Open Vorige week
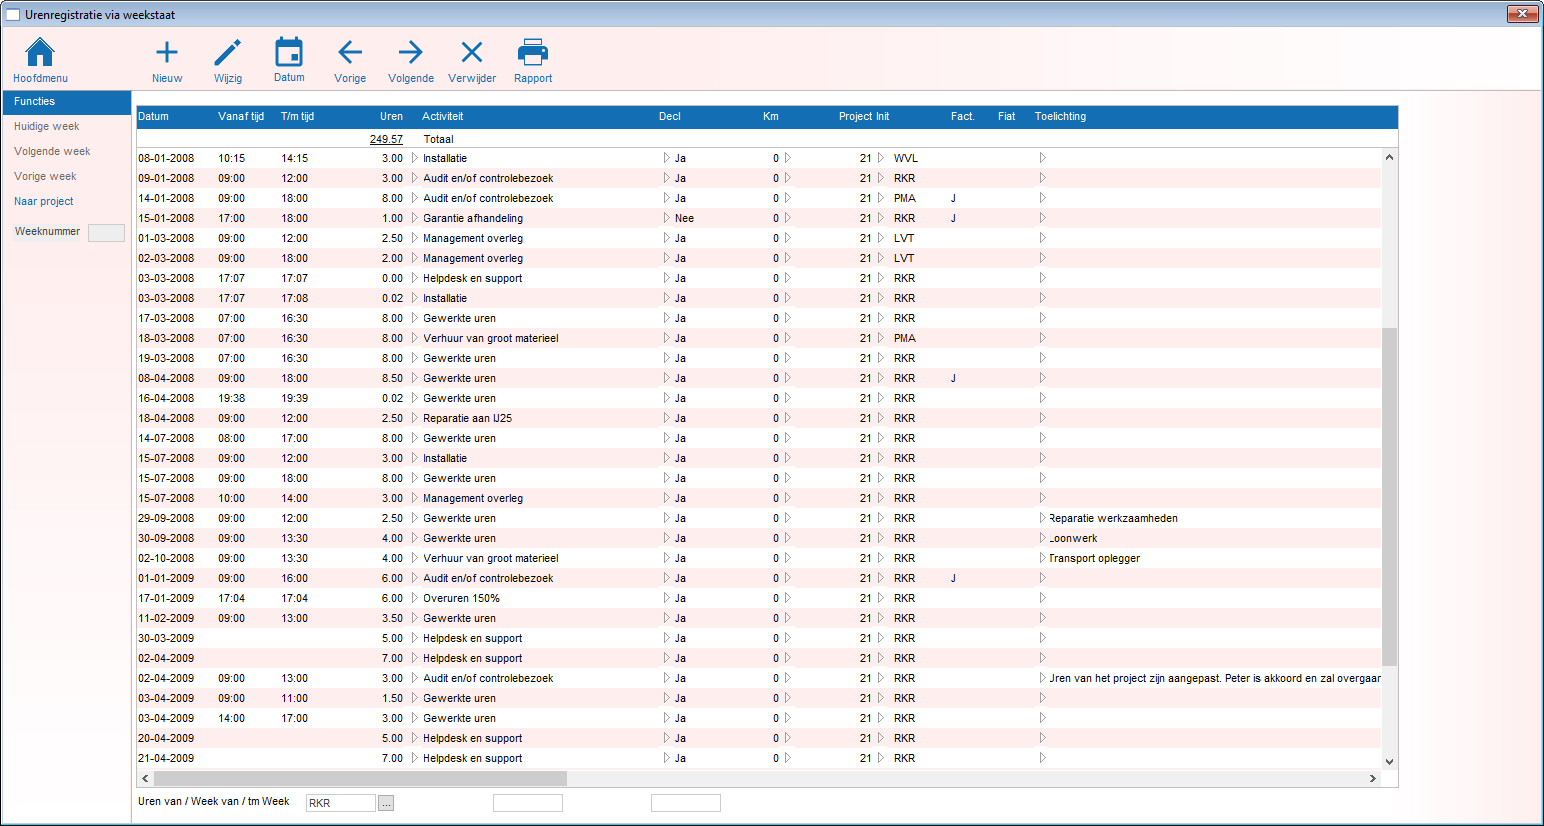The height and width of the screenshot is (826, 1544). click(45, 177)
